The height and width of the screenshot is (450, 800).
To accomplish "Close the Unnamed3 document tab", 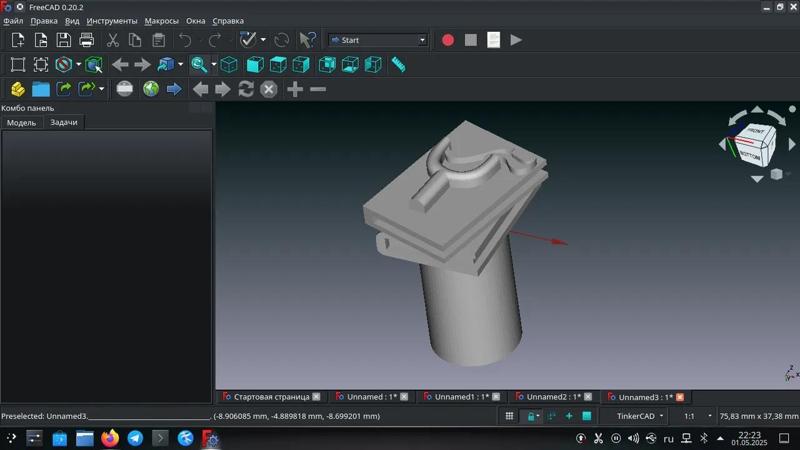I will 680,397.
